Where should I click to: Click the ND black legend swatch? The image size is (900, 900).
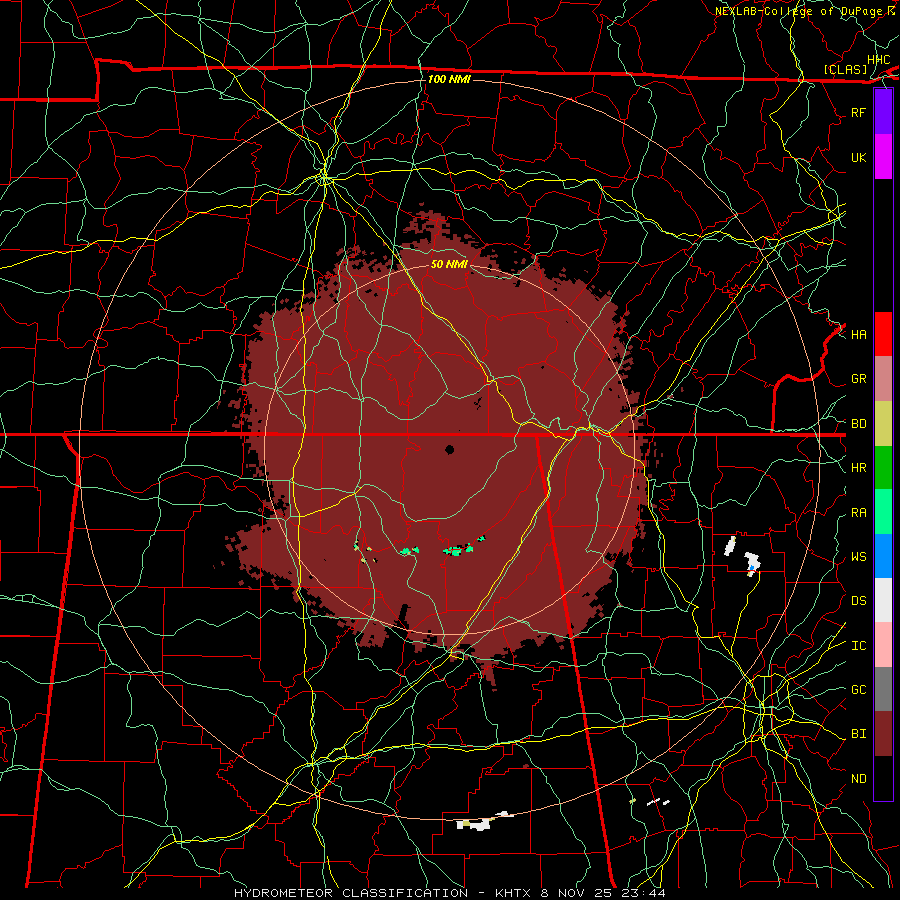point(883,778)
